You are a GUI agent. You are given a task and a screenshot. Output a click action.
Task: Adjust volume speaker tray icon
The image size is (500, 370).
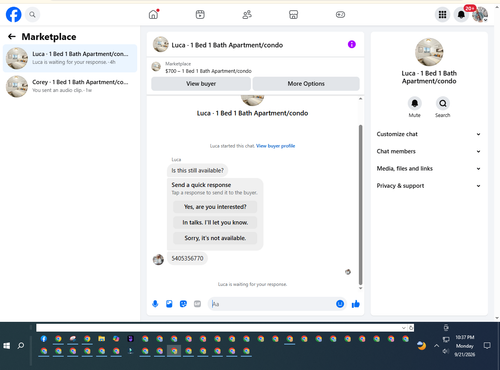coord(446,351)
